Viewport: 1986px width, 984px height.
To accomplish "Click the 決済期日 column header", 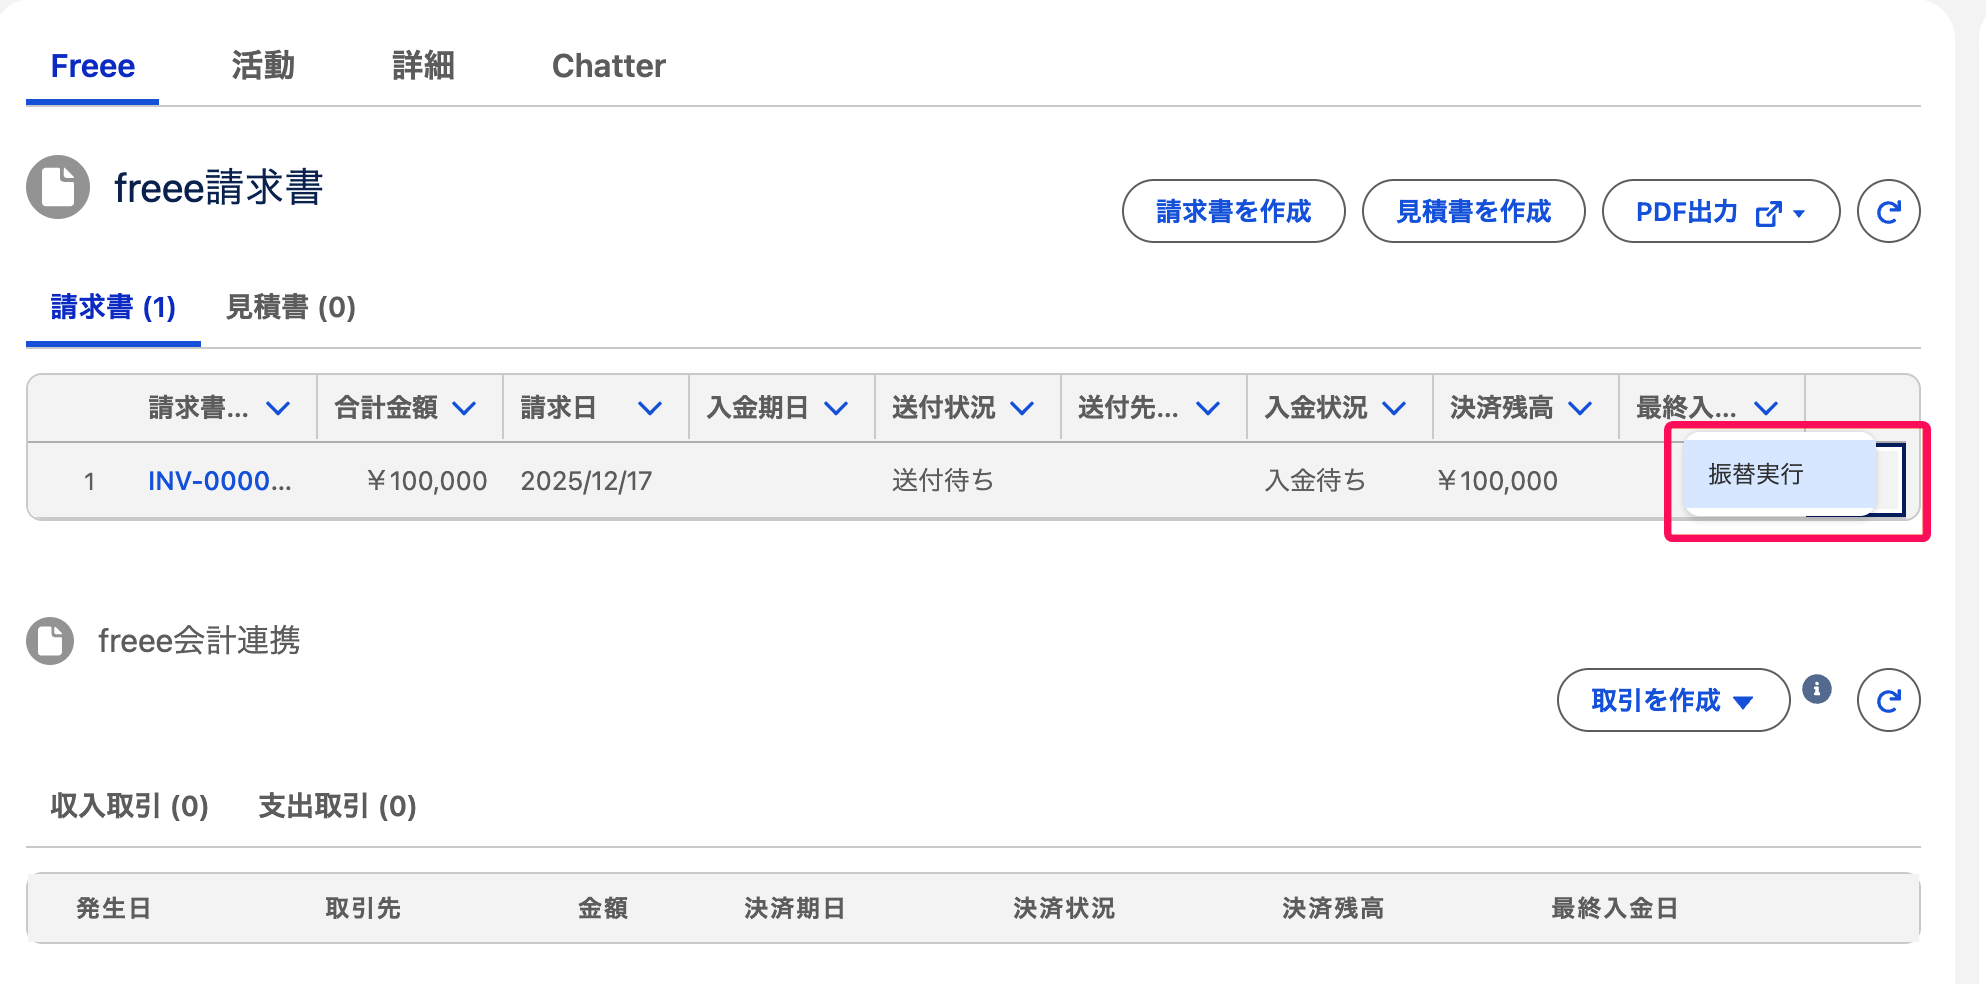I will [x=795, y=908].
